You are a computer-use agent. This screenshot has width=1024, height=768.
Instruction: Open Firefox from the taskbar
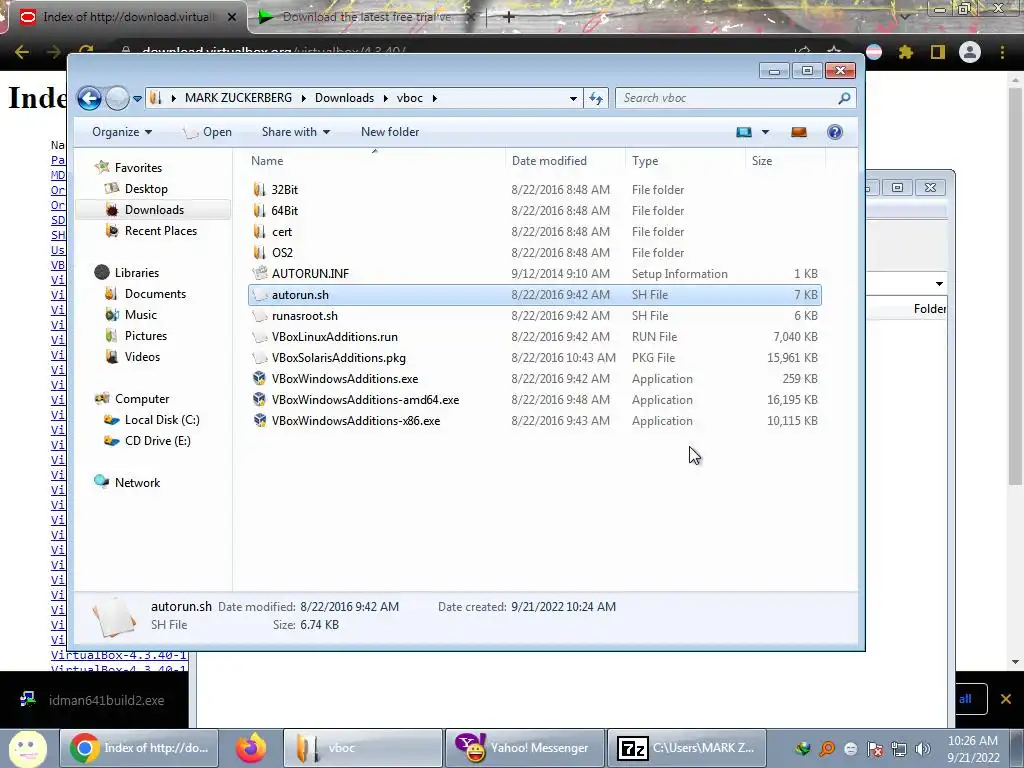251,748
